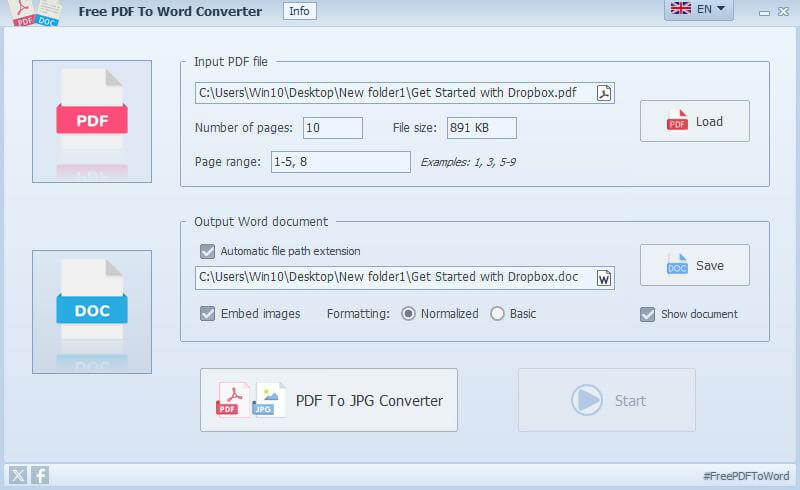The image size is (800, 490).
Task: Uncheck the Embed images option
Action: (x=208, y=314)
